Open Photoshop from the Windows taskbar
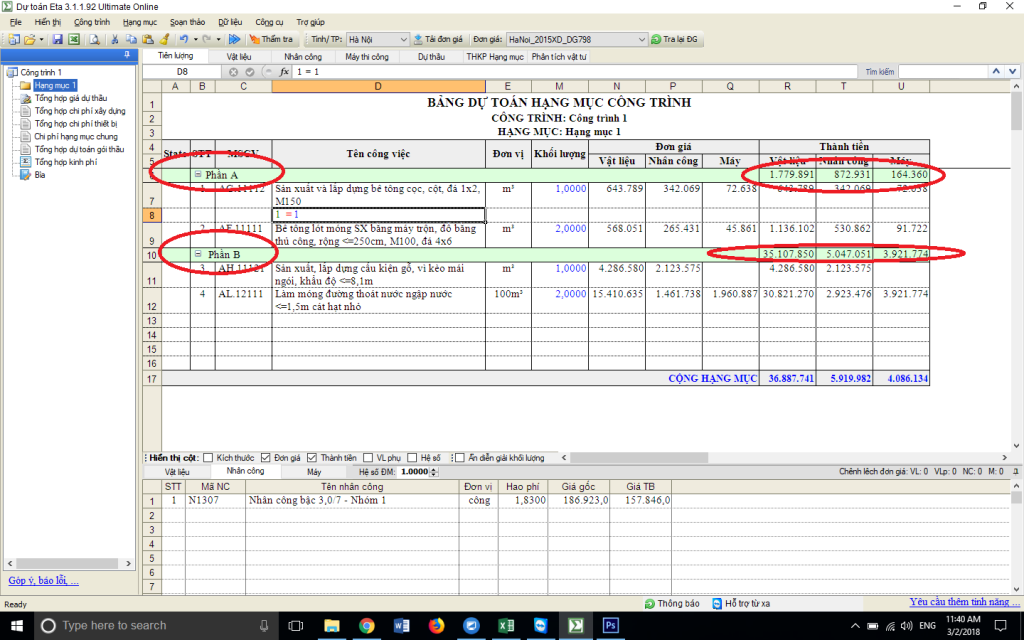The image size is (1024, 640). (x=610, y=625)
